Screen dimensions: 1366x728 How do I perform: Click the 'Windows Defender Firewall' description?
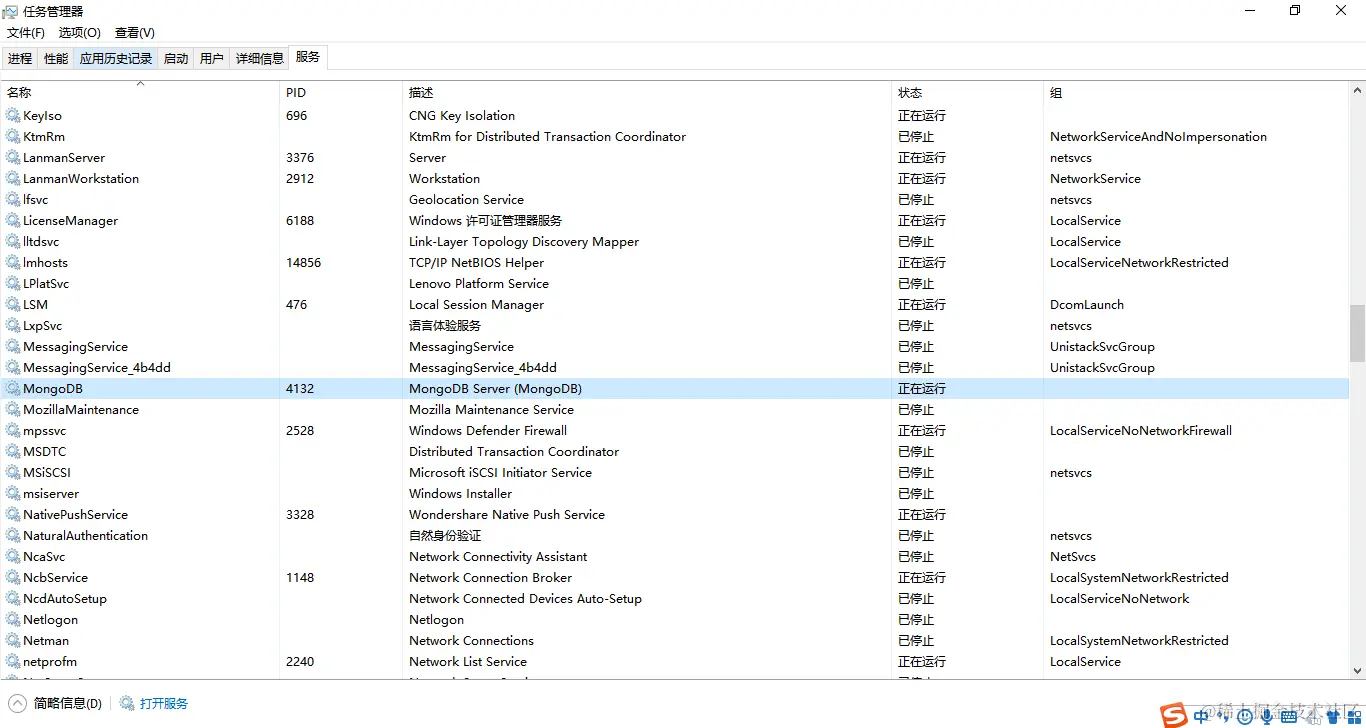point(488,431)
